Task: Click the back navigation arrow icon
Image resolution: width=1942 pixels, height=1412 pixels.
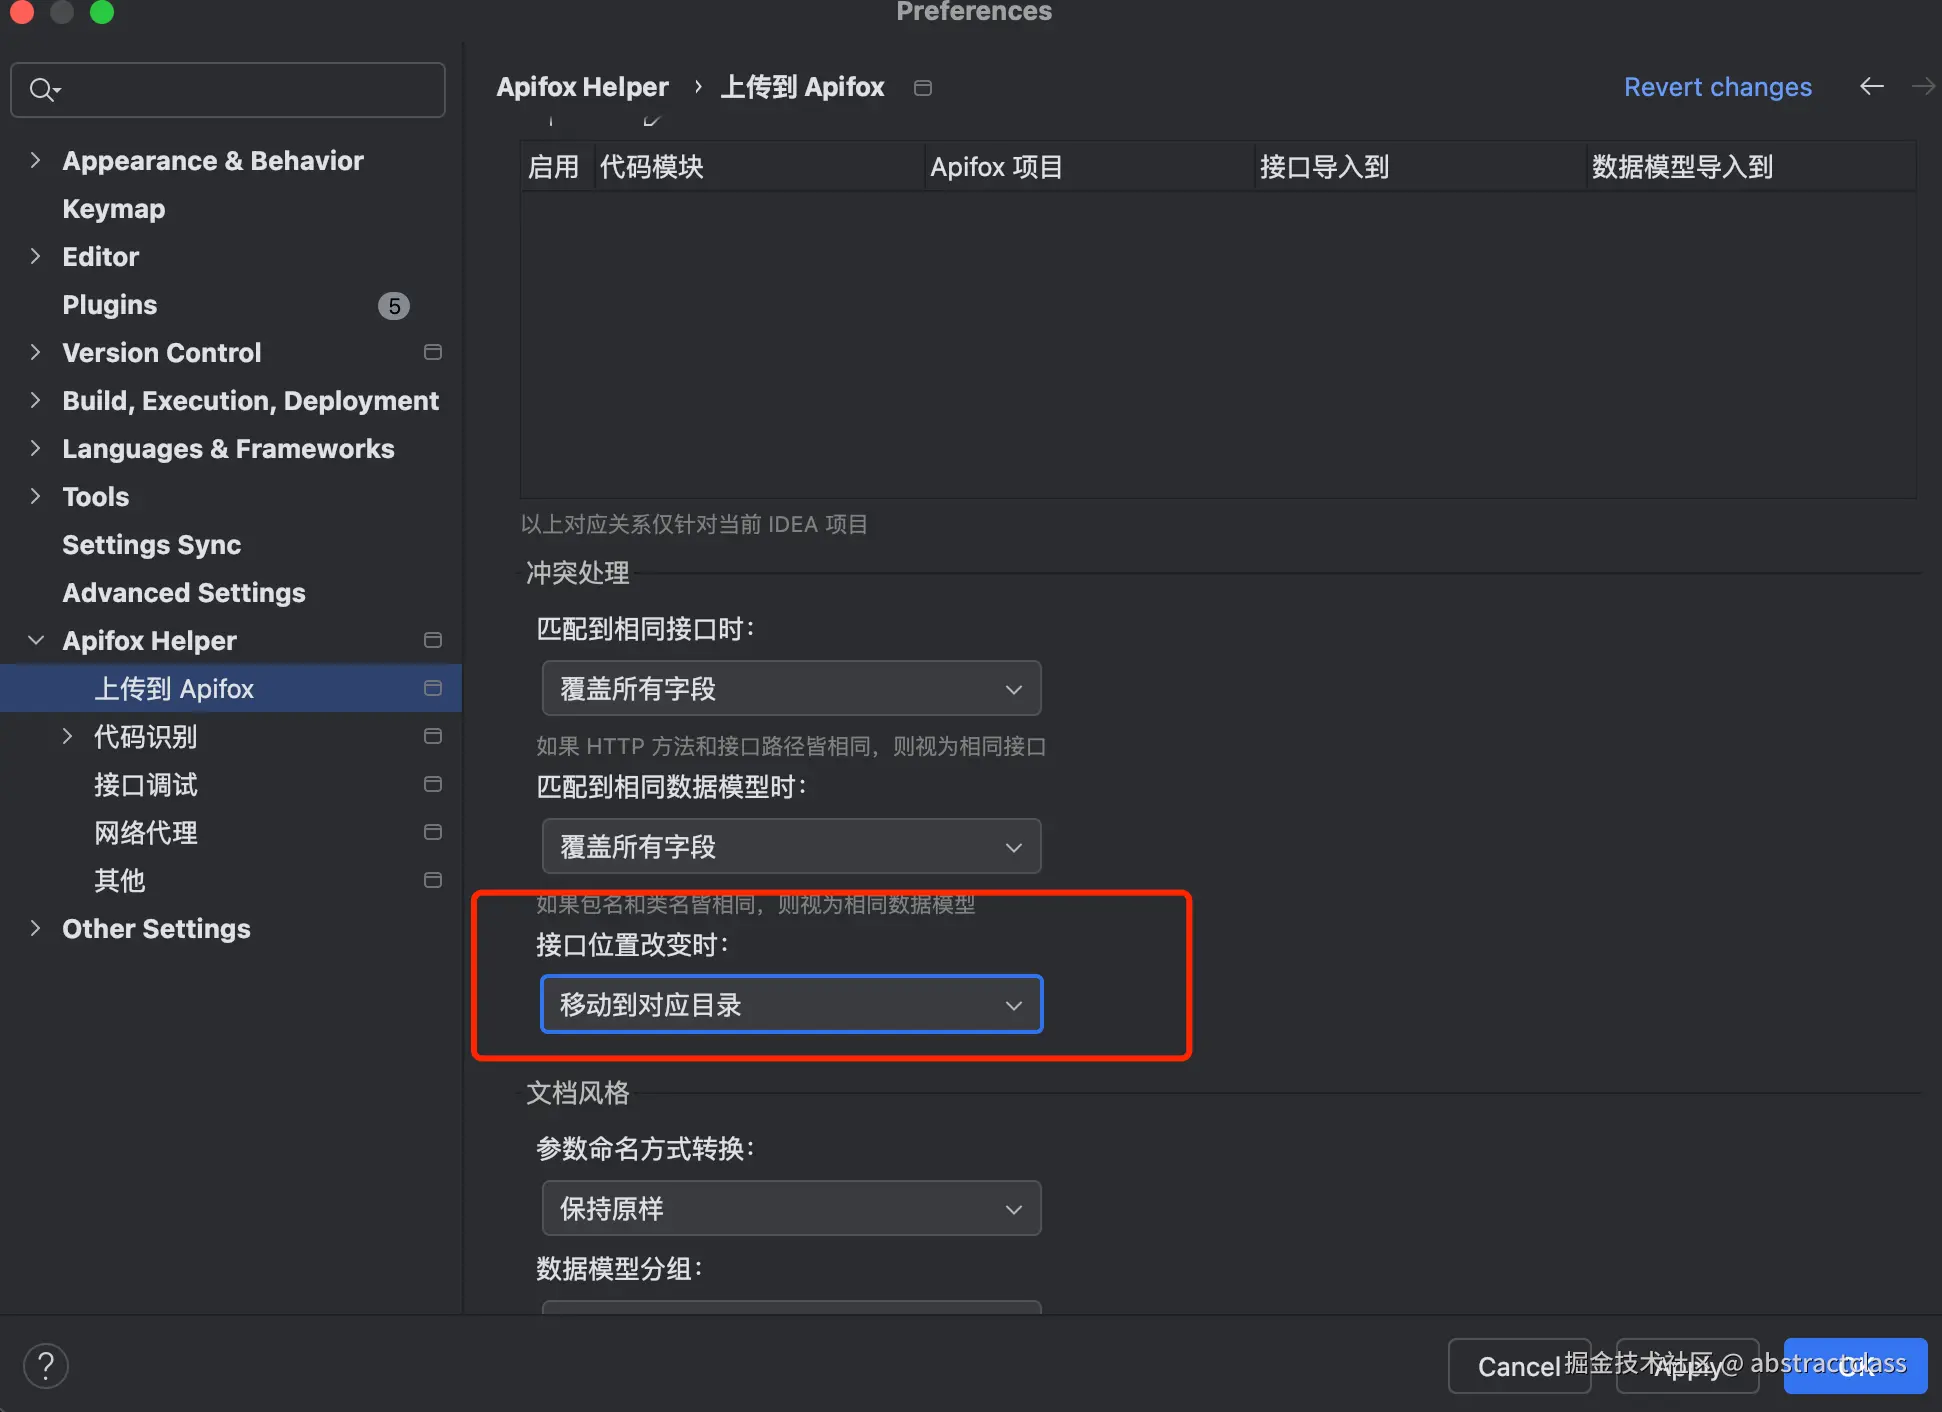Action: [x=1871, y=87]
